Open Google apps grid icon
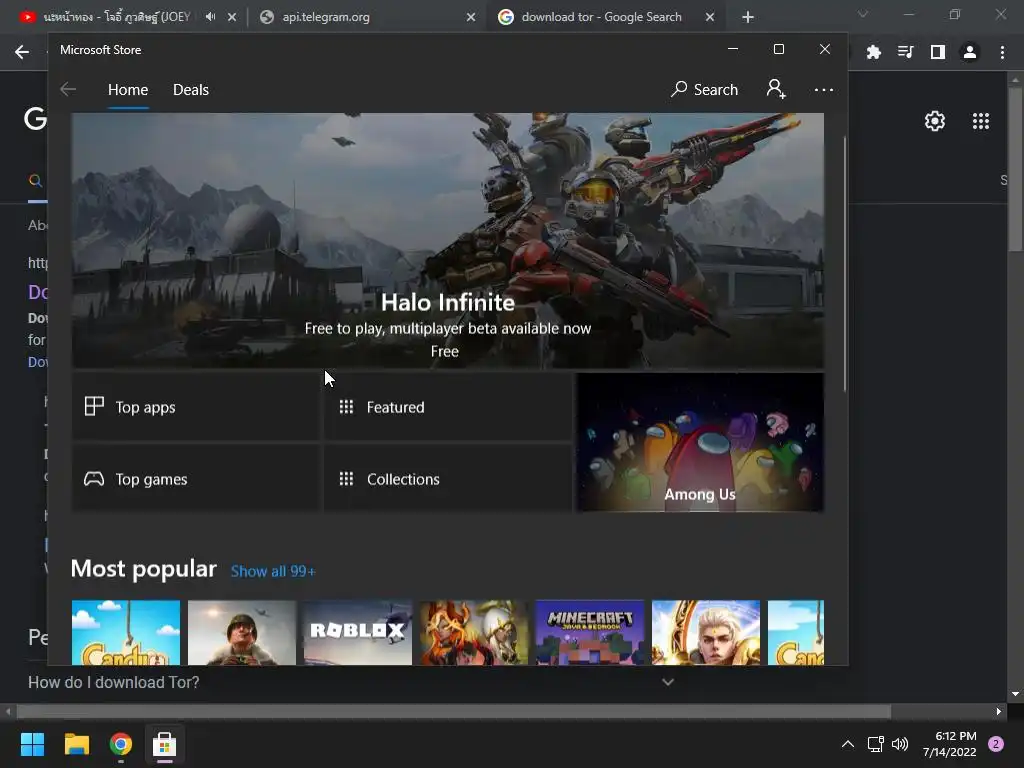 [981, 121]
